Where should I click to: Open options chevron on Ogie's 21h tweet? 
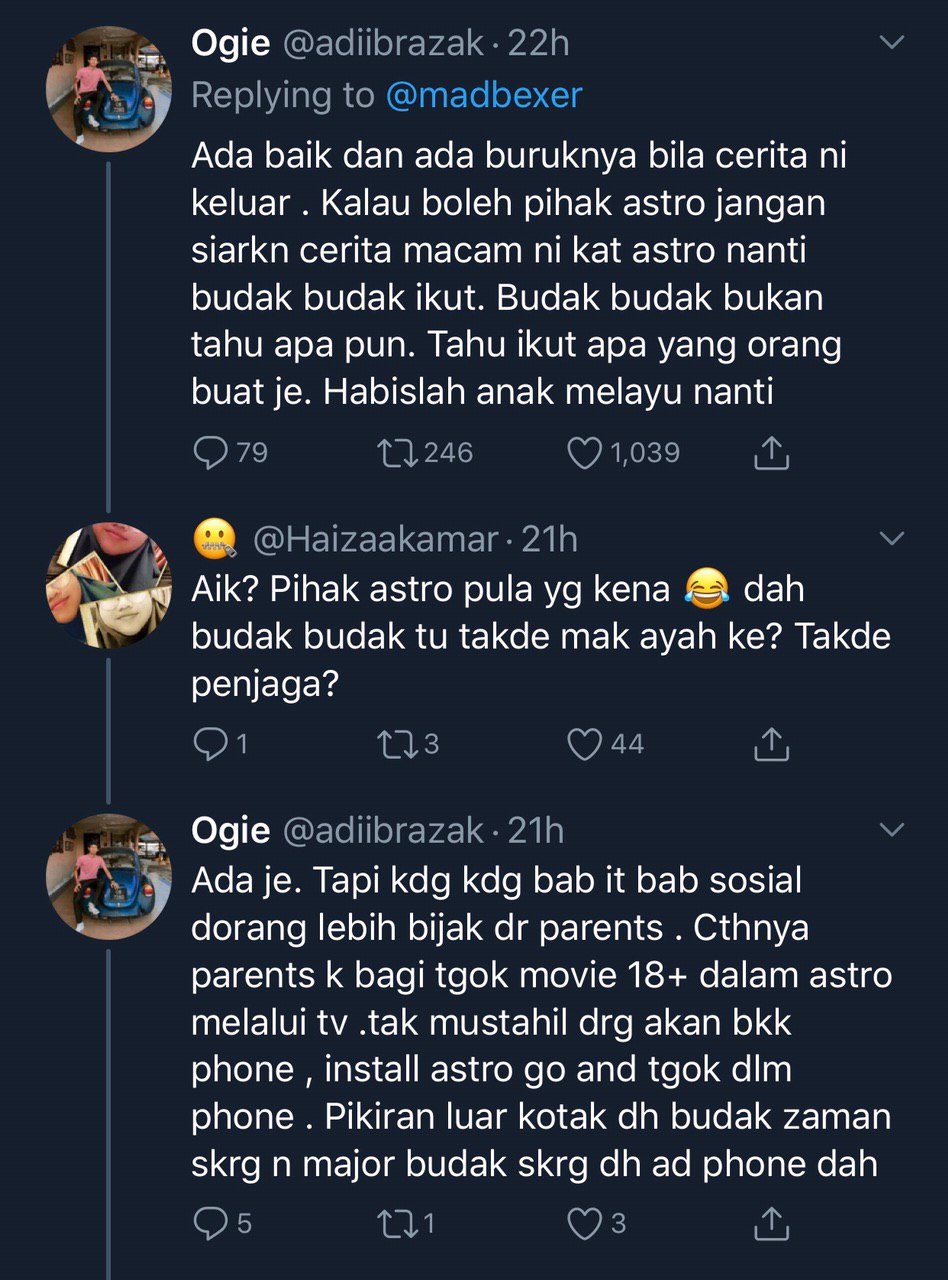coord(890,830)
